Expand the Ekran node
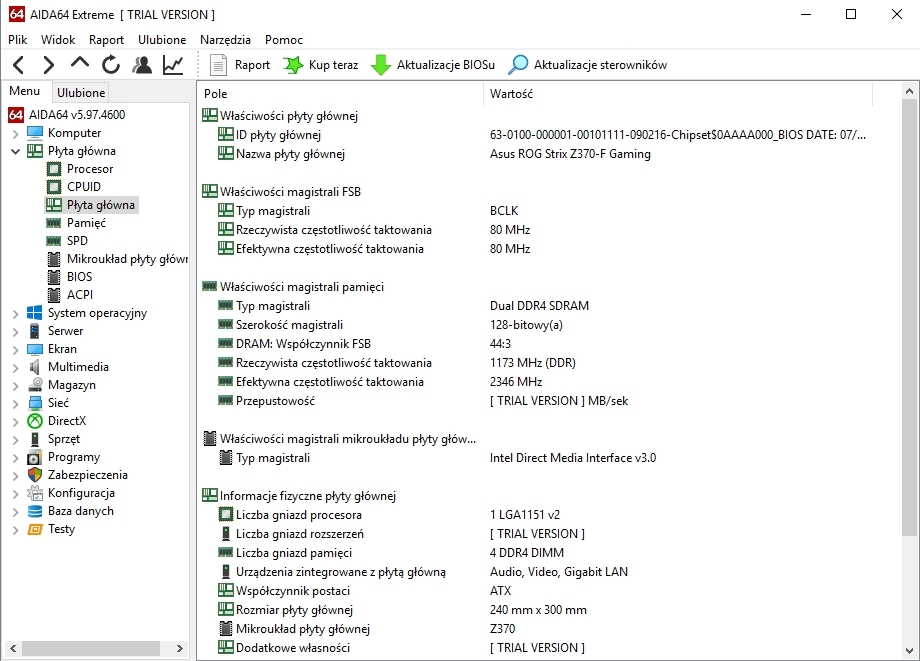The width and height of the screenshot is (920, 661). pyautogui.click(x=15, y=350)
